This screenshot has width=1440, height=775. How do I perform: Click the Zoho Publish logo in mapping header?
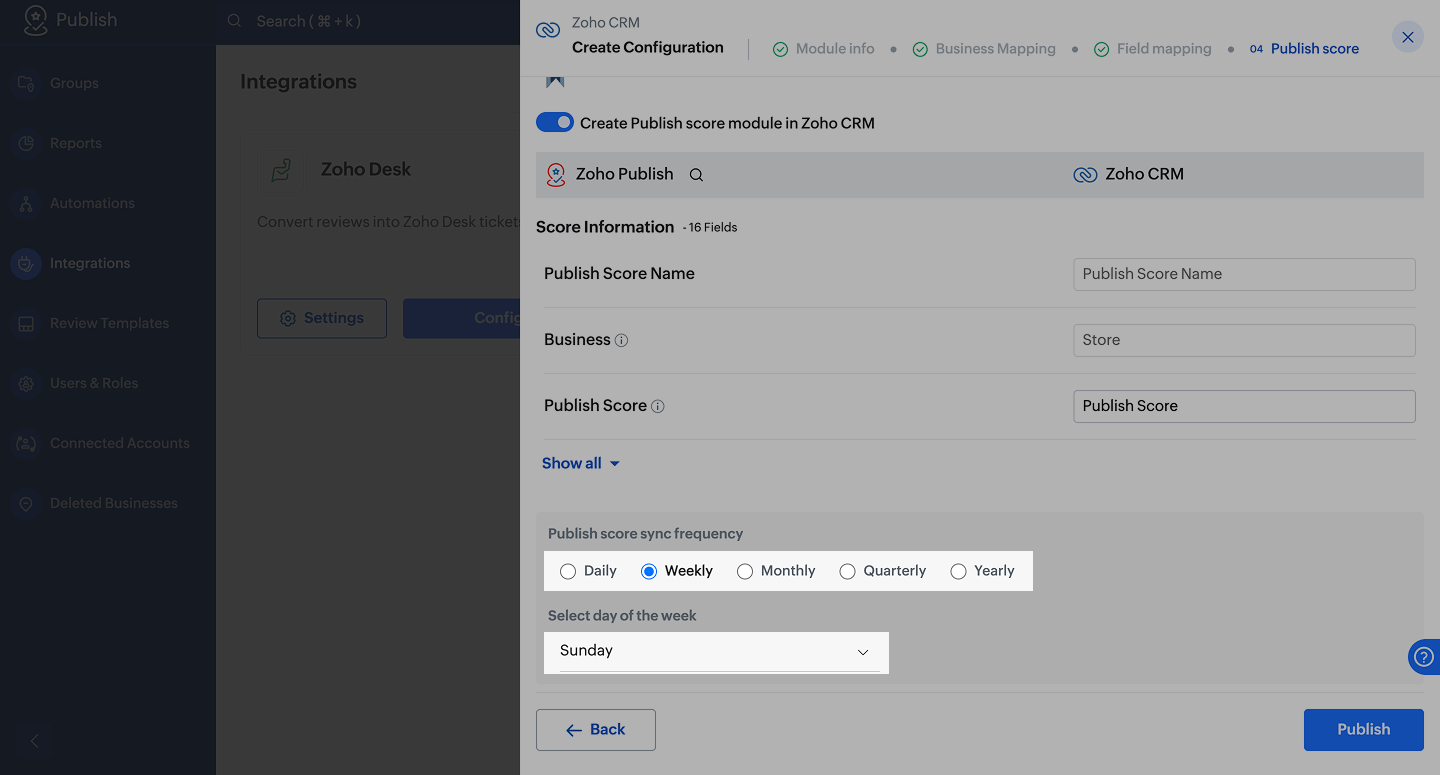click(556, 174)
